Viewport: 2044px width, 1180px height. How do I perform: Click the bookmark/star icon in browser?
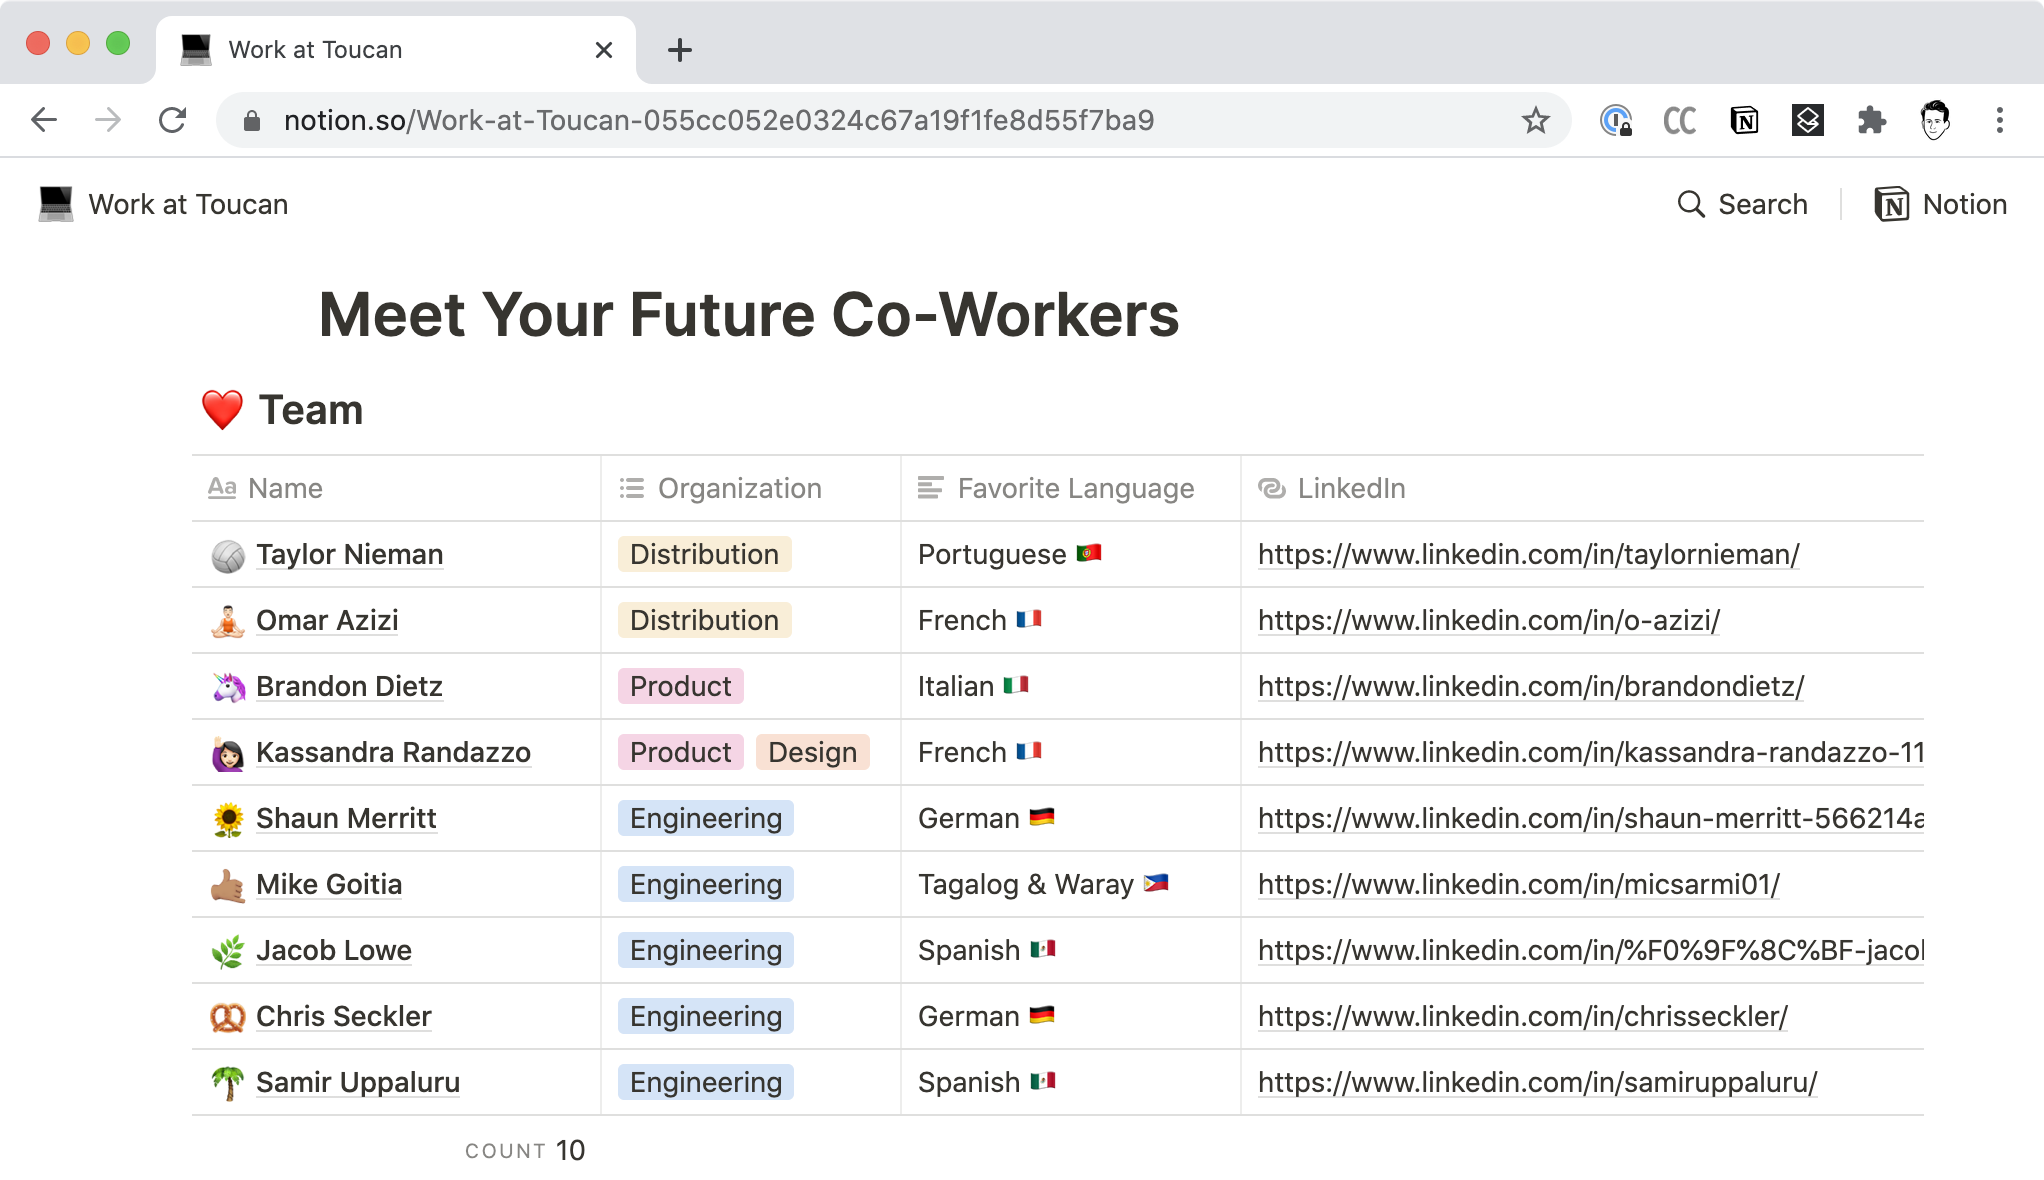[x=1535, y=119]
